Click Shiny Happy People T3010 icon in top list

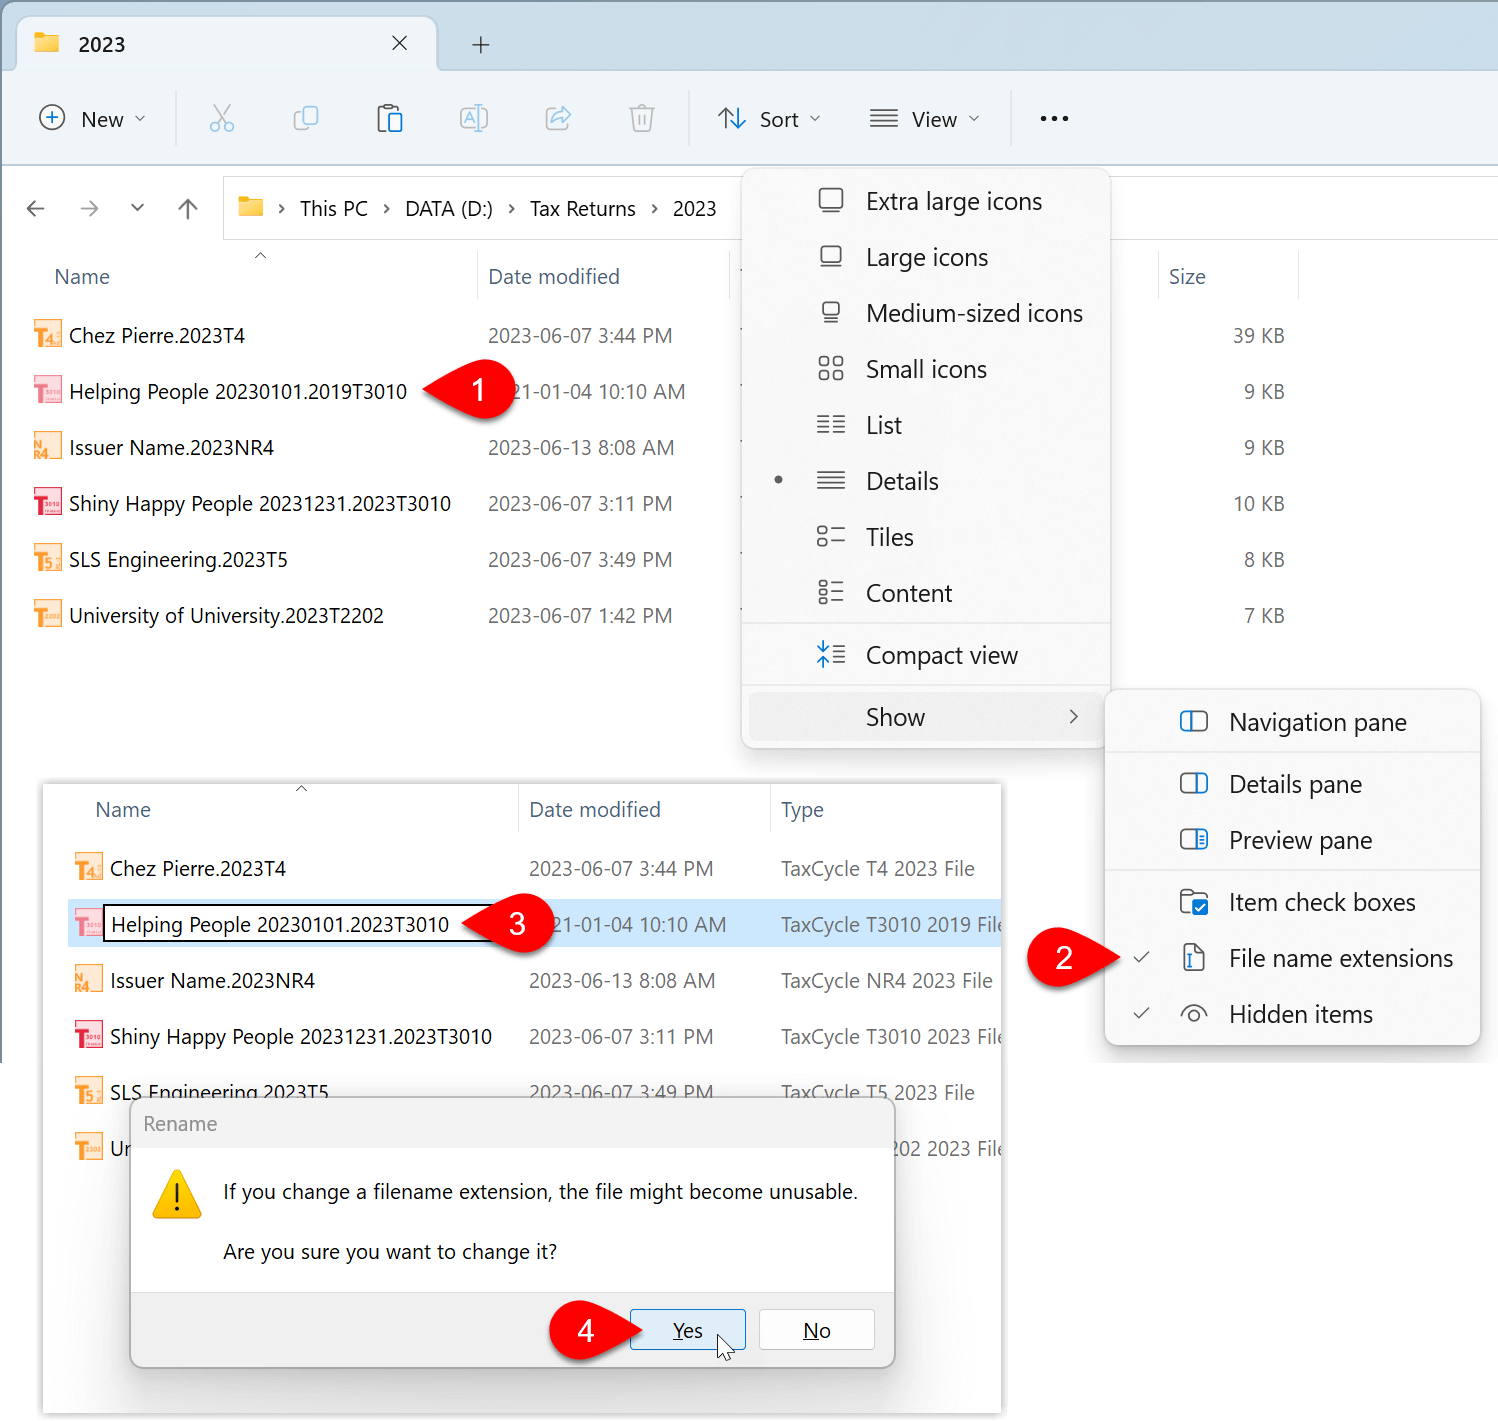(47, 502)
